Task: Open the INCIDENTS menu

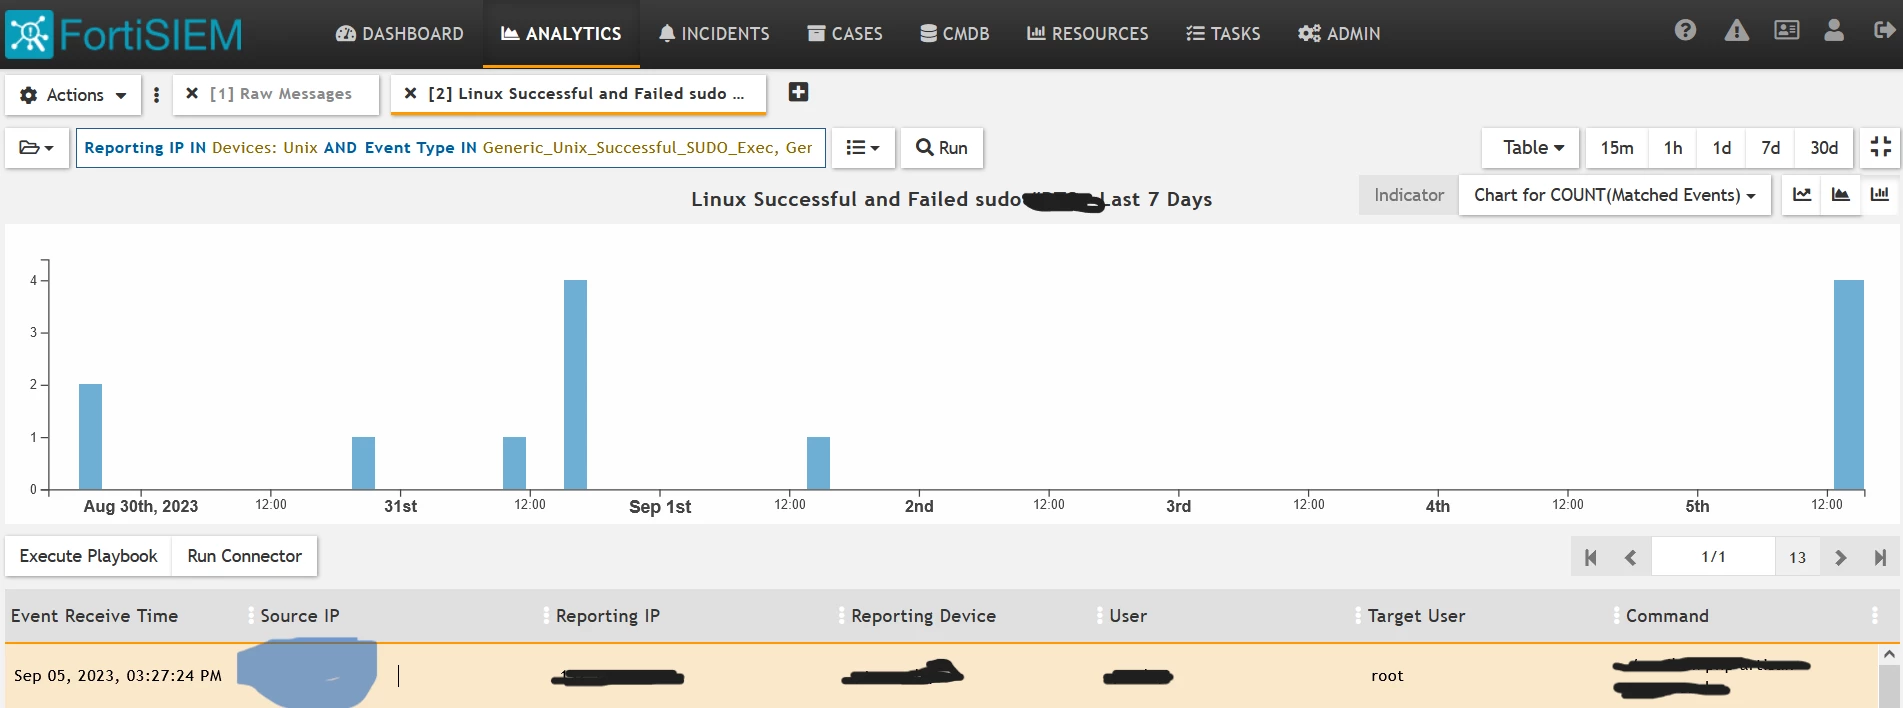Action: point(714,34)
